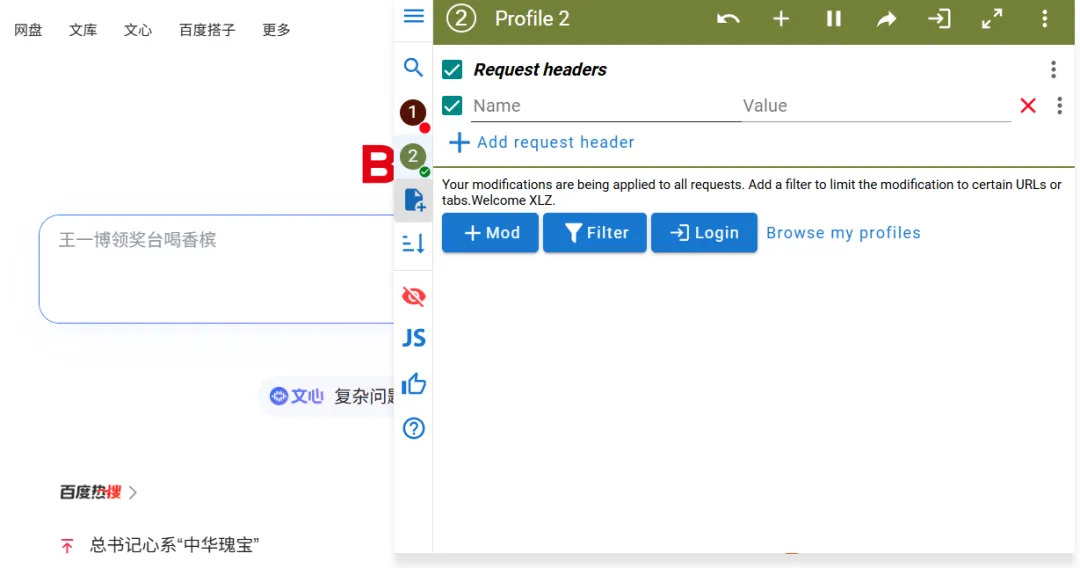
Task: Uncheck the Request headers section checkbox
Action: click(452, 70)
